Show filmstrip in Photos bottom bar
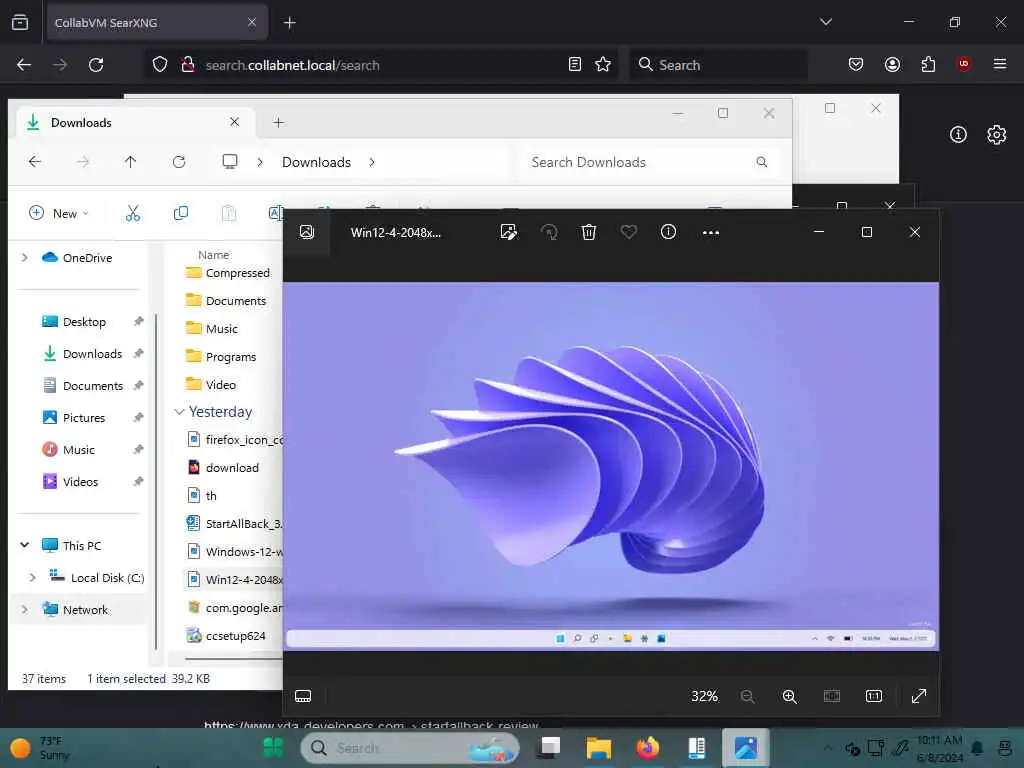 [303, 696]
